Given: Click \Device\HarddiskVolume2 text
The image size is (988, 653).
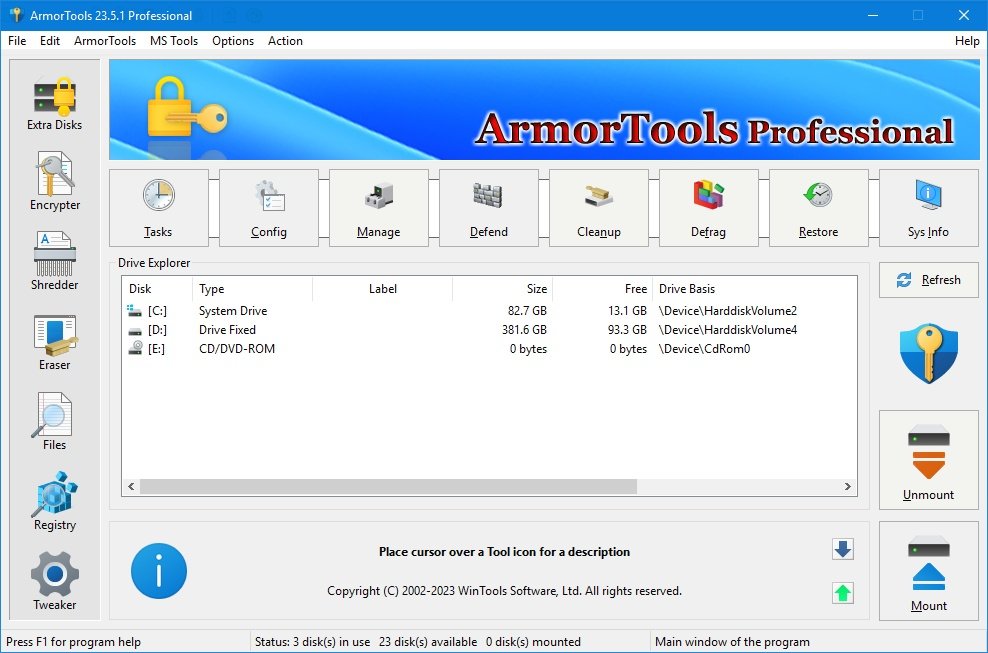Looking at the screenshot, I should 728,311.
